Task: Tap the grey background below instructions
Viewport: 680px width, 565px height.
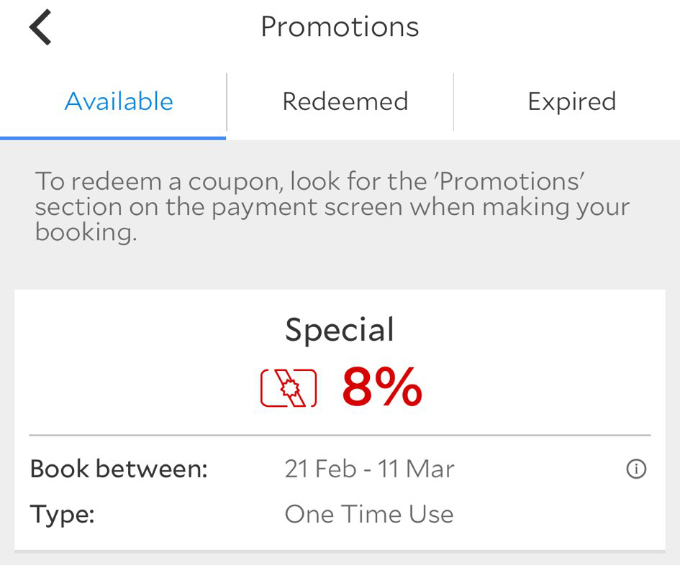Action: (x=340, y=267)
